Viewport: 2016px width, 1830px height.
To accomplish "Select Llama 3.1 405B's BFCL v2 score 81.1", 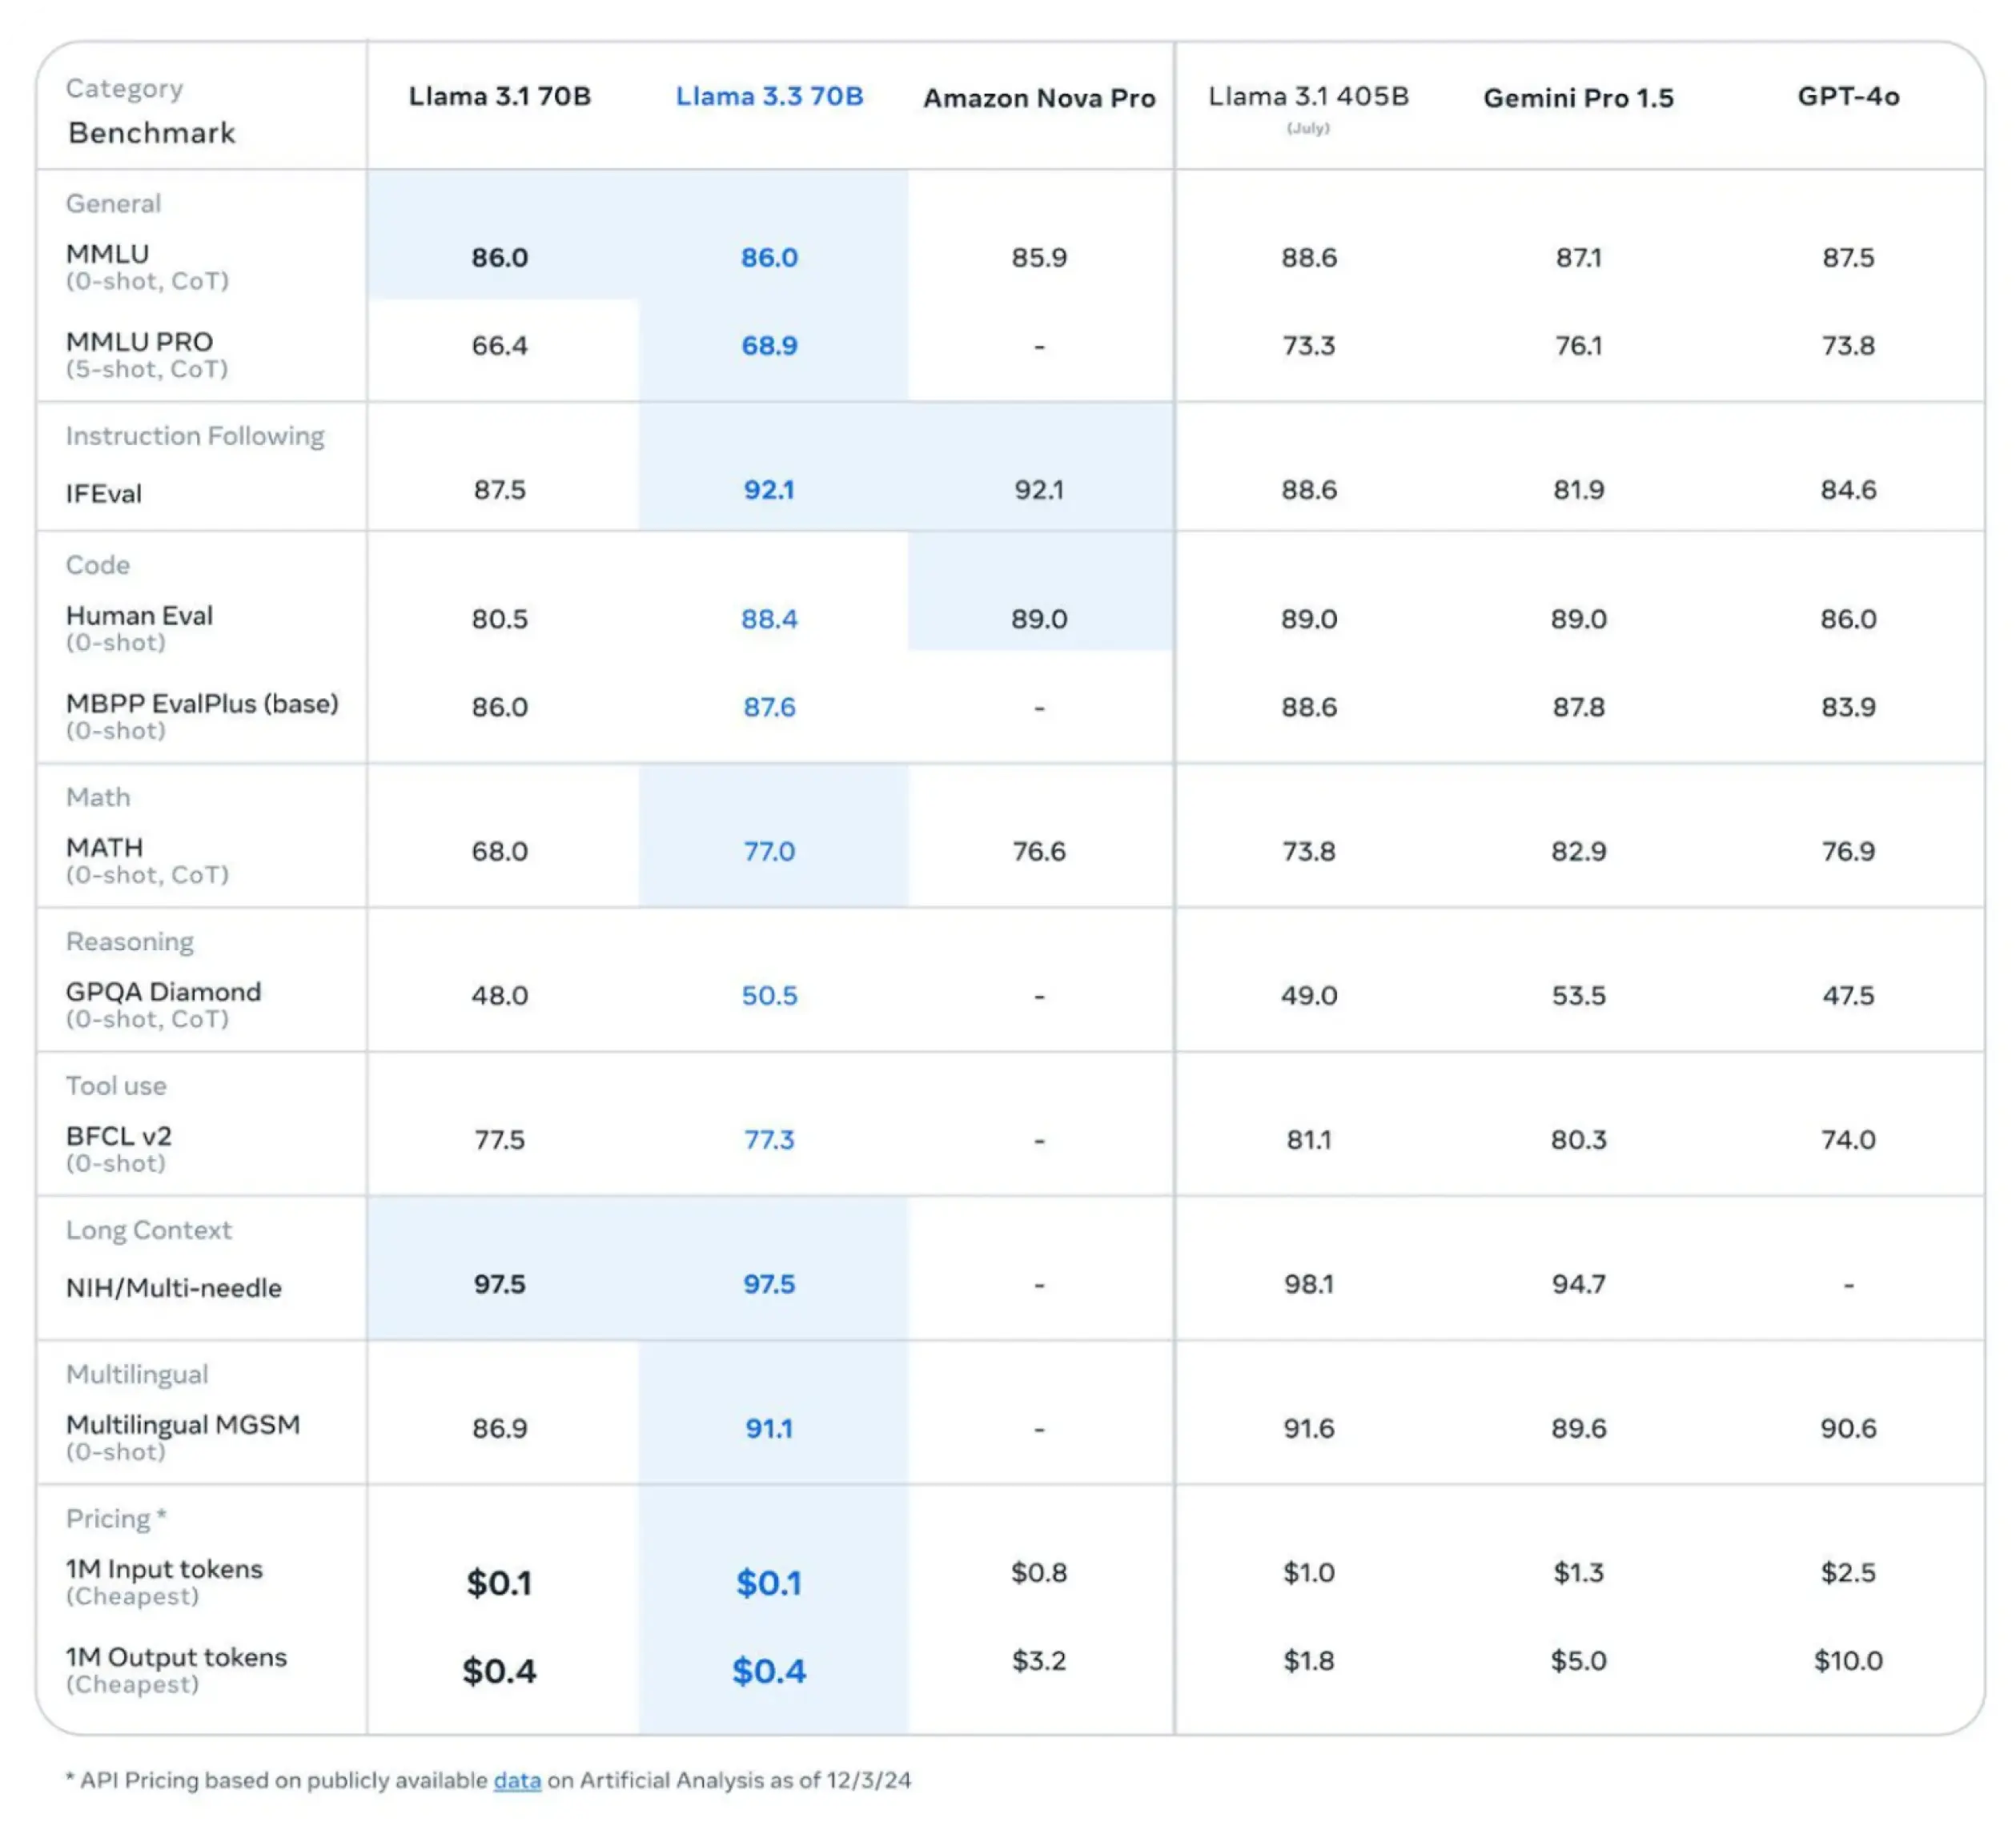I will [1308, 1139].
